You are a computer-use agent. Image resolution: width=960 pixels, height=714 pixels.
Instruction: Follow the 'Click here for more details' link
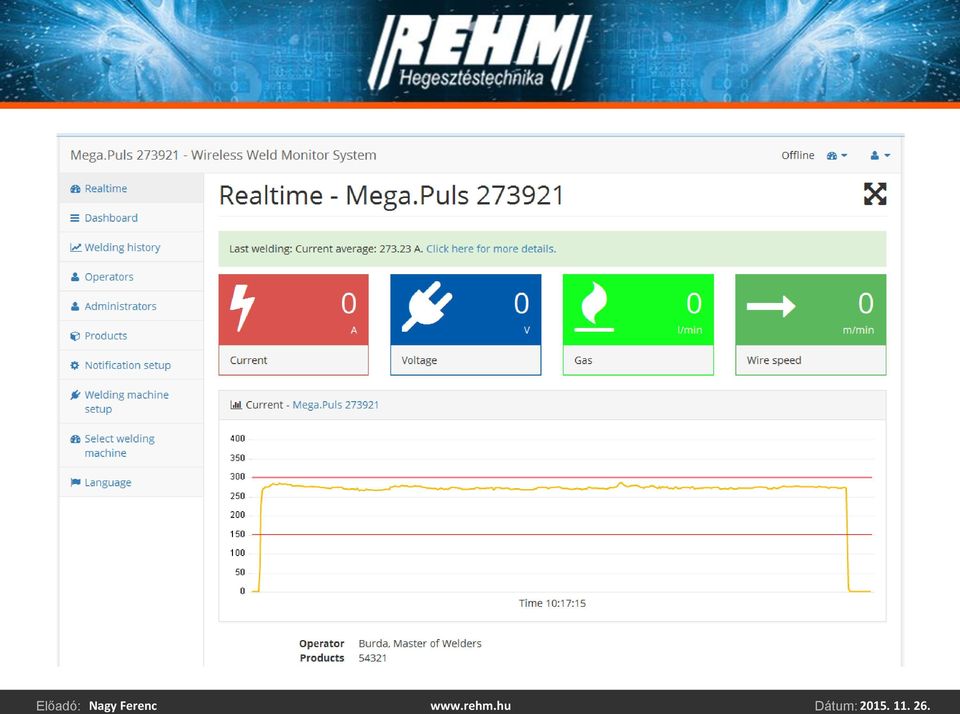[491, 249]
